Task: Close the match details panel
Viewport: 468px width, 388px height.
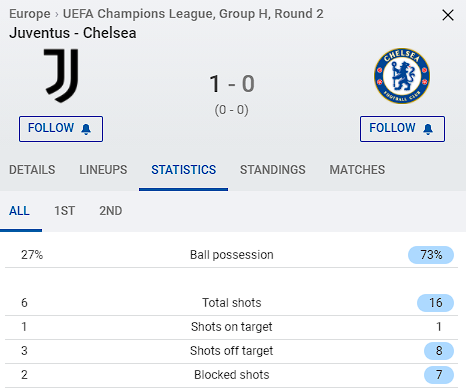Action: click(448, 15)
